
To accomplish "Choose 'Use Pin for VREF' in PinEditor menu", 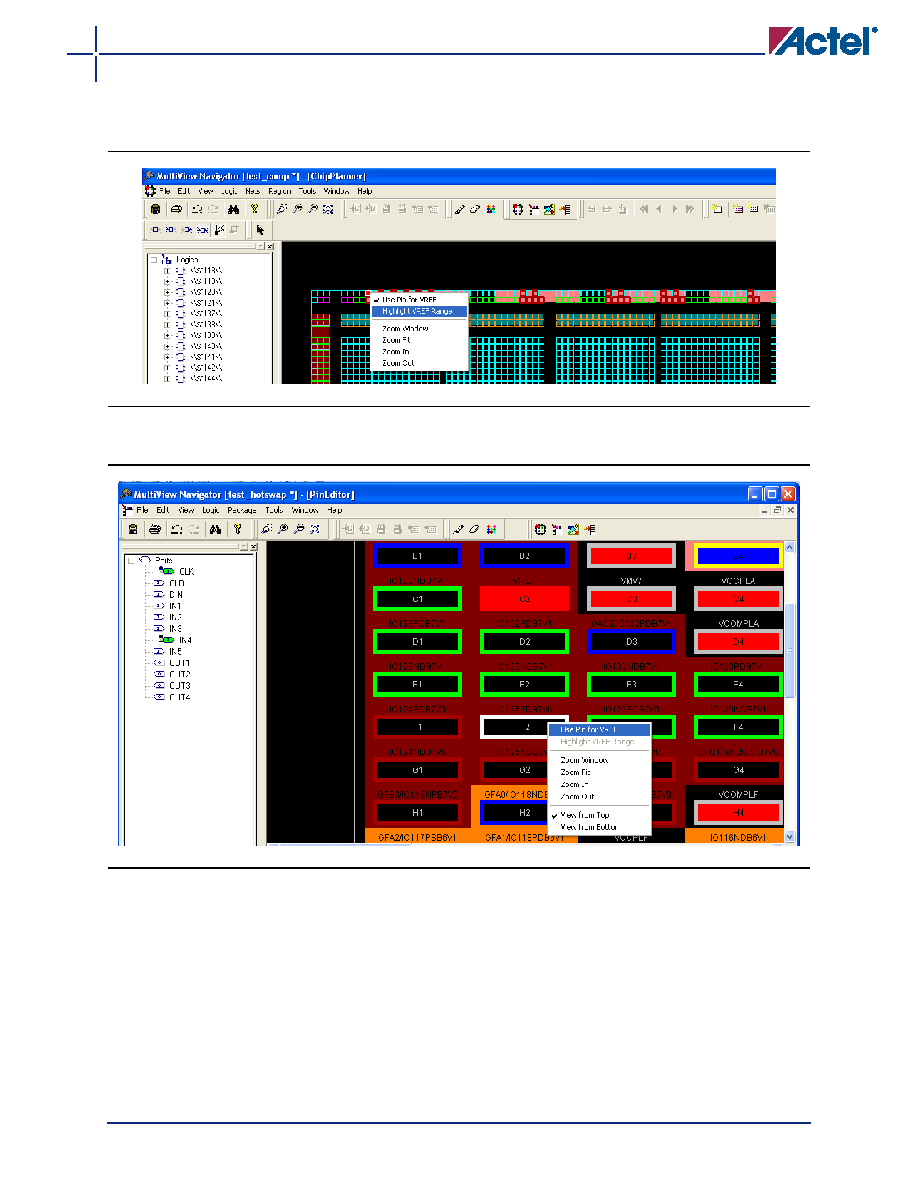I will tap(599, 730).
